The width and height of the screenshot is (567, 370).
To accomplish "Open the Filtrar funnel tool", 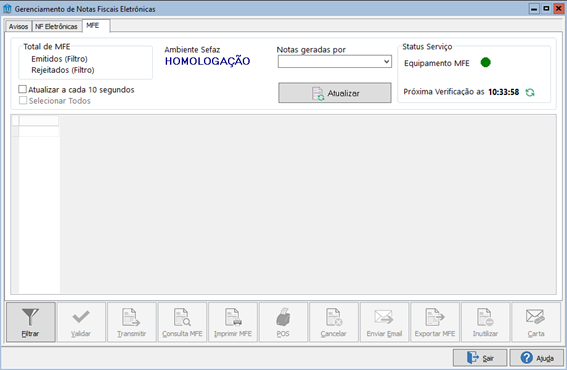I will [x=31, y=322].
